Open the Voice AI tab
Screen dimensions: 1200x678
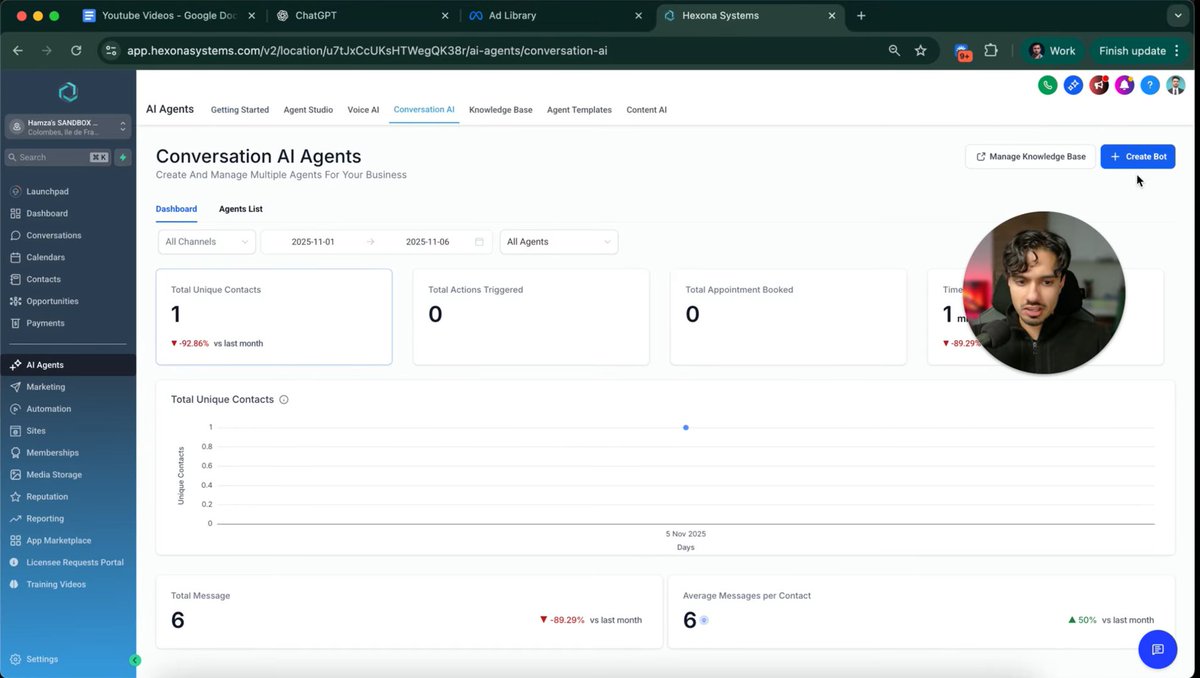point(363,110)
